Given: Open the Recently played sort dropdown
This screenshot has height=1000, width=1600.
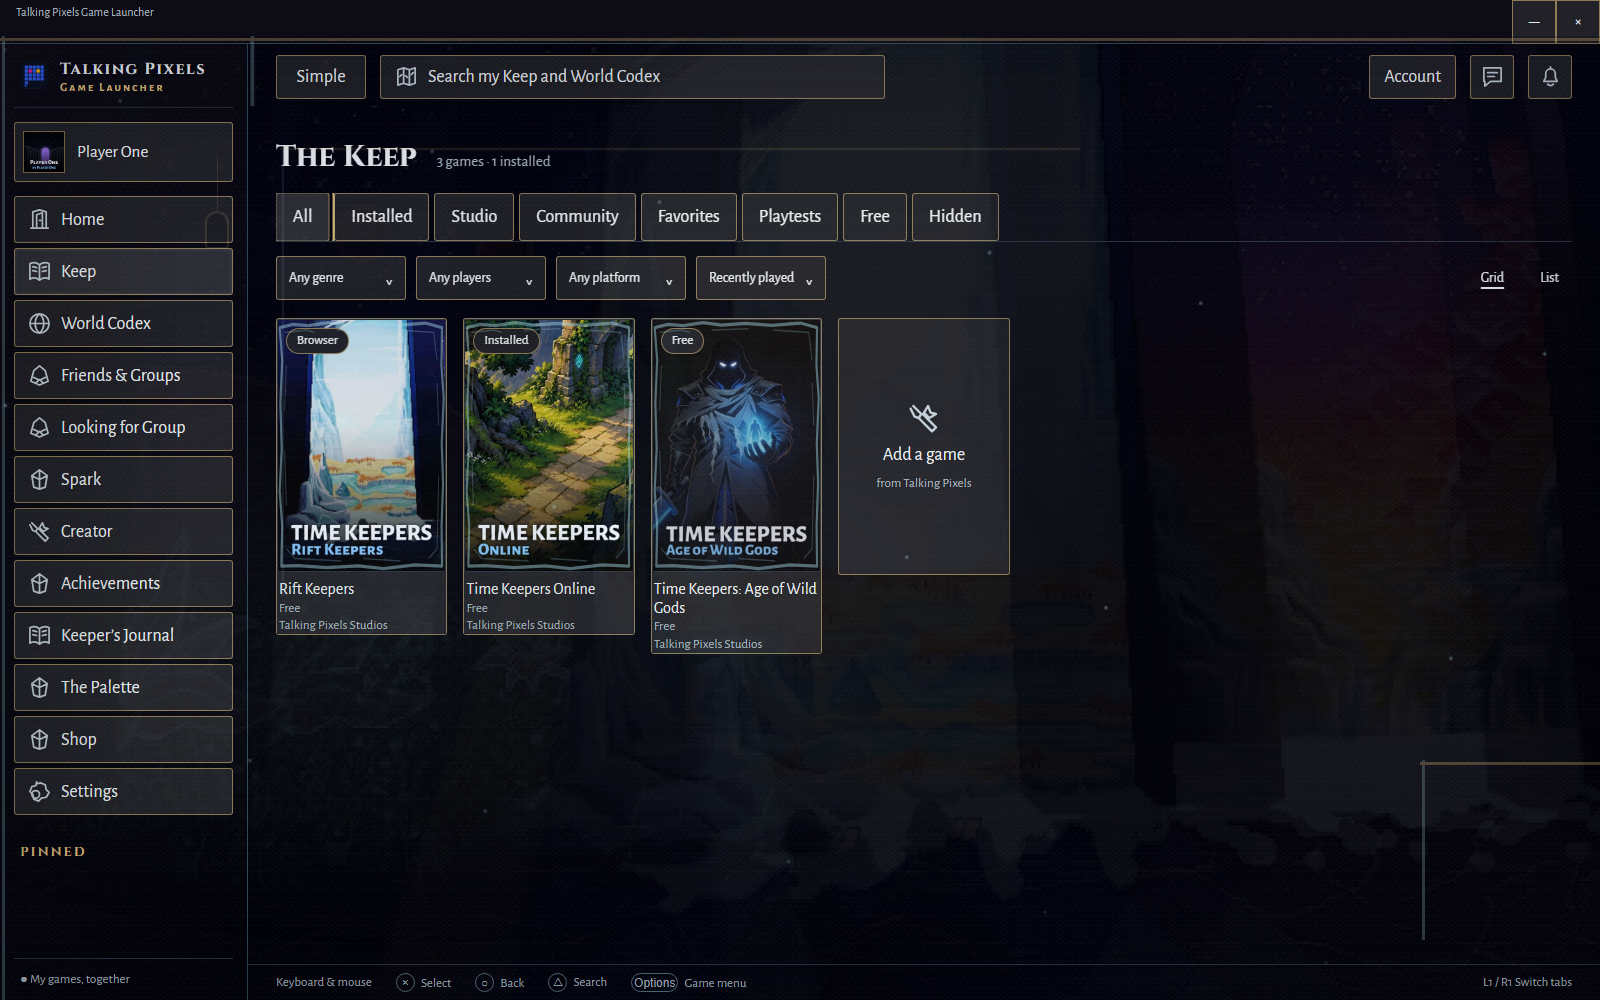Looking at the screenshot, I should [761, 278].
